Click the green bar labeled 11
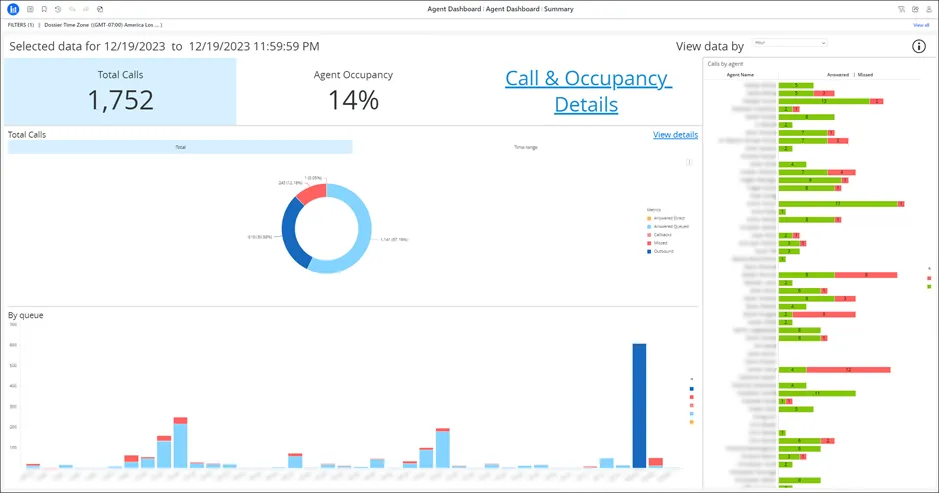Viewport: 939px width, 493px height. click(x=817, y=394)
